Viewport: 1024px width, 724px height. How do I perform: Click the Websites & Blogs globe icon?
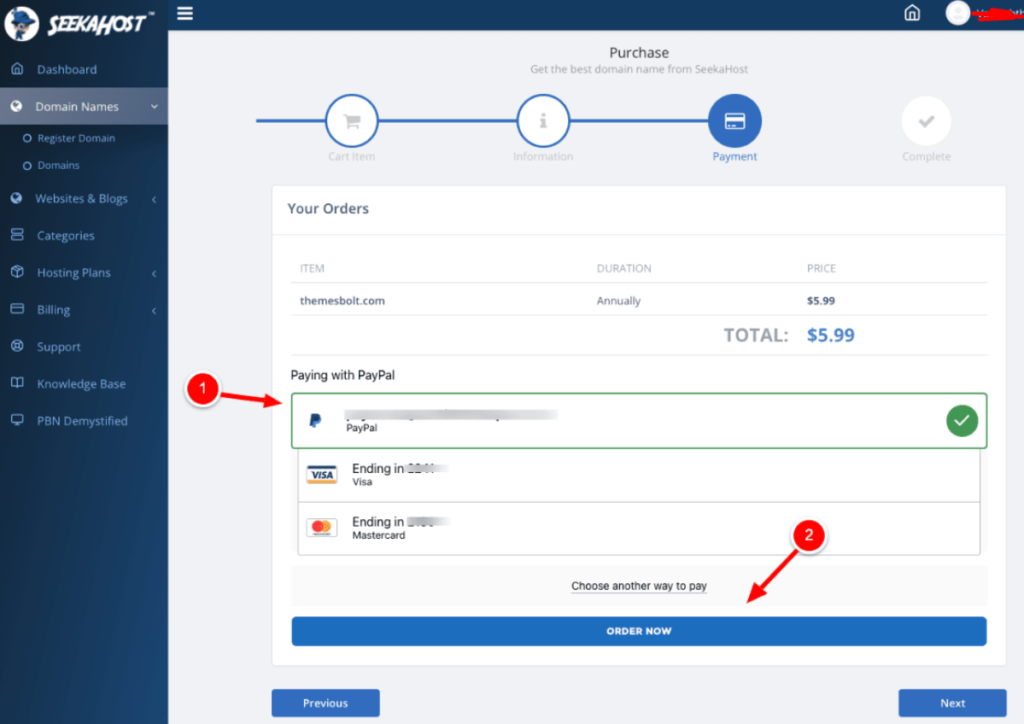point(17,198)
